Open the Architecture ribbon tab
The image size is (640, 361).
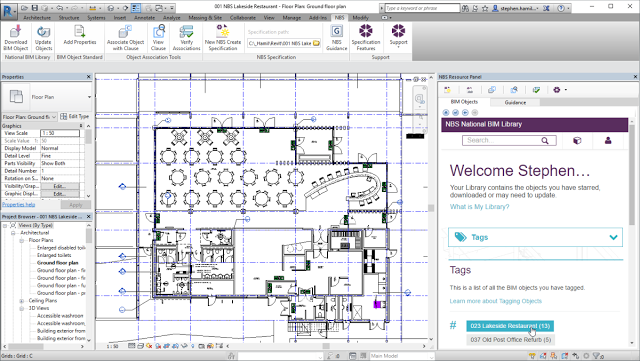click(37, 18)
